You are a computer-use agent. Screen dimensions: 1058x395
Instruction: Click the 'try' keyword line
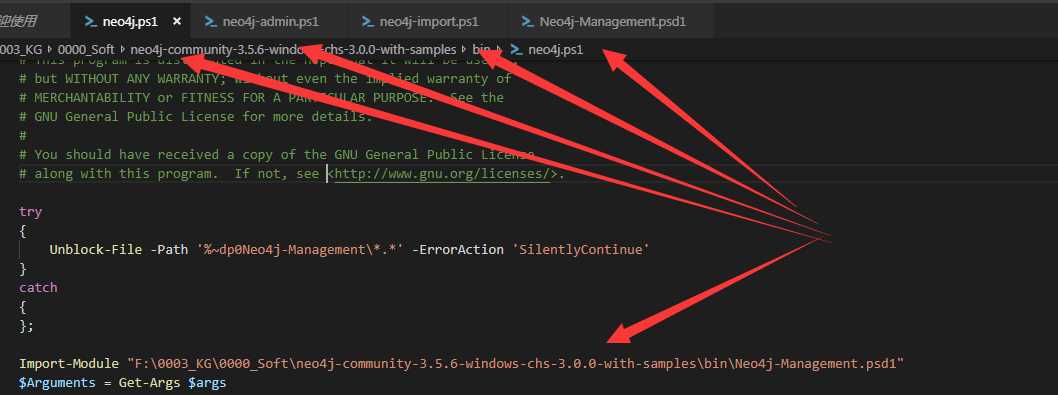click(x=30, y=211)
